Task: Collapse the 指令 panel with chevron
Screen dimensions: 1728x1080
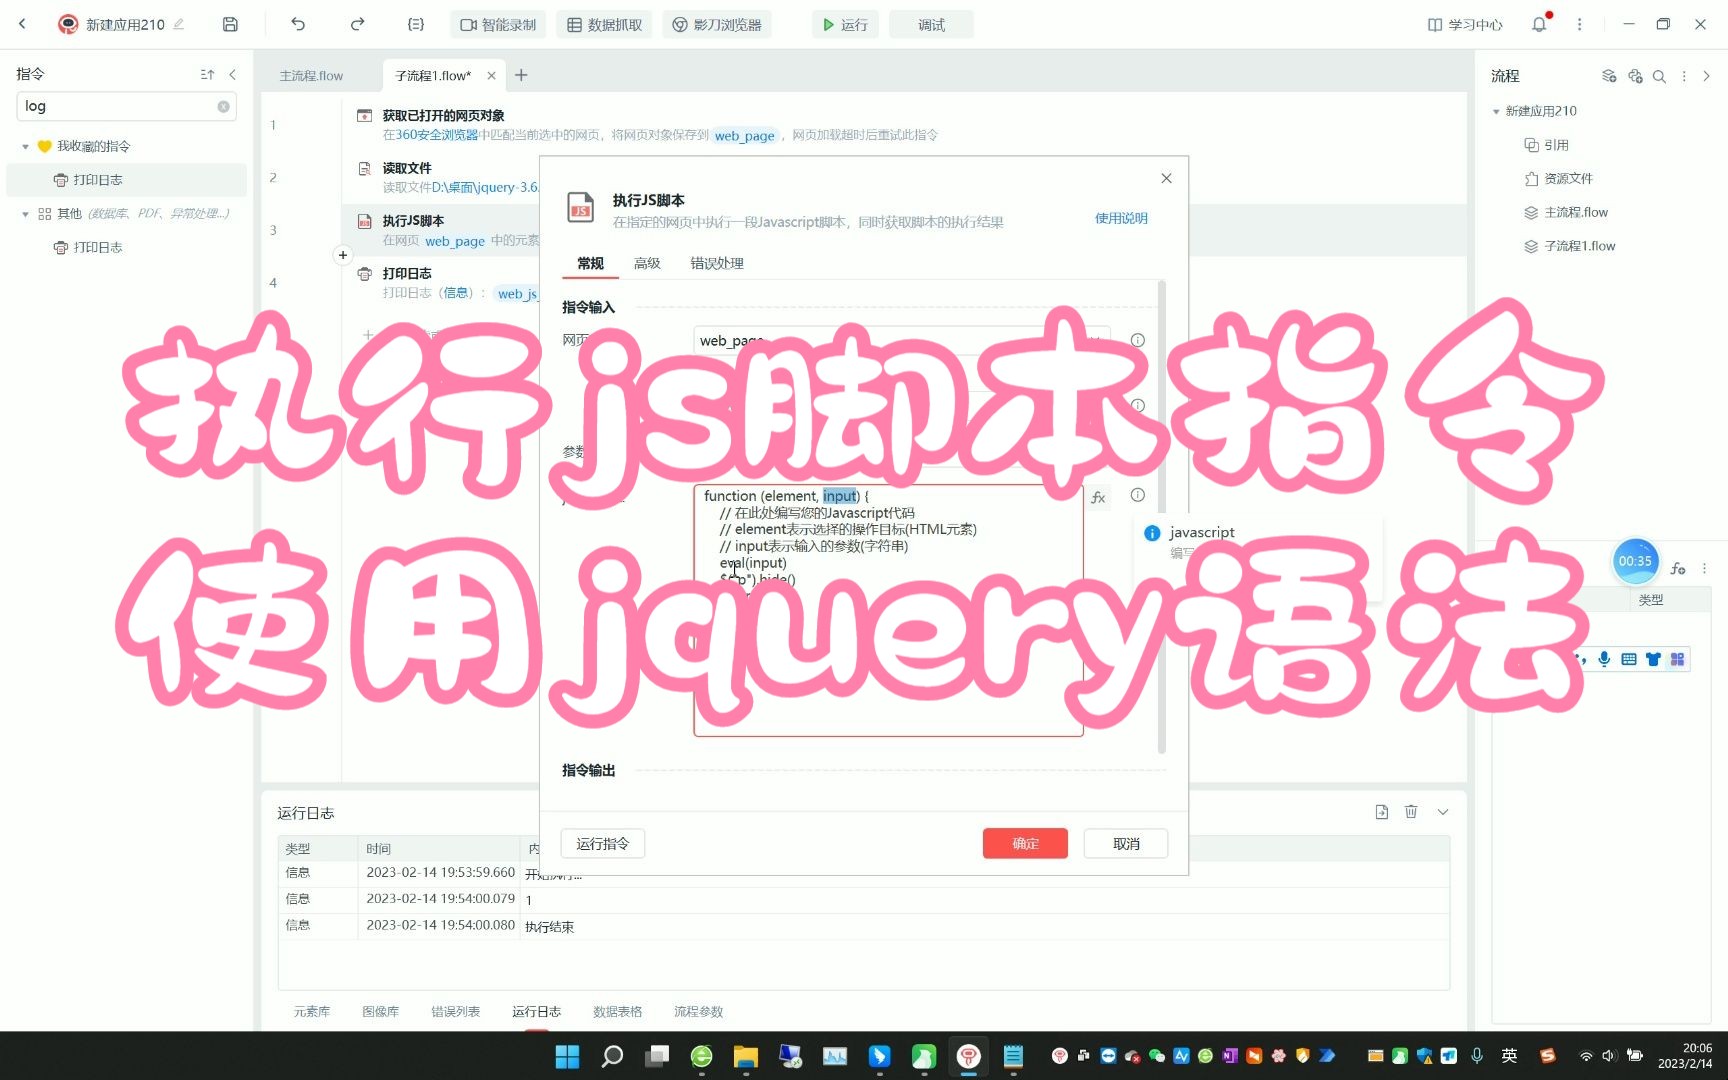Action: (233, 74)
